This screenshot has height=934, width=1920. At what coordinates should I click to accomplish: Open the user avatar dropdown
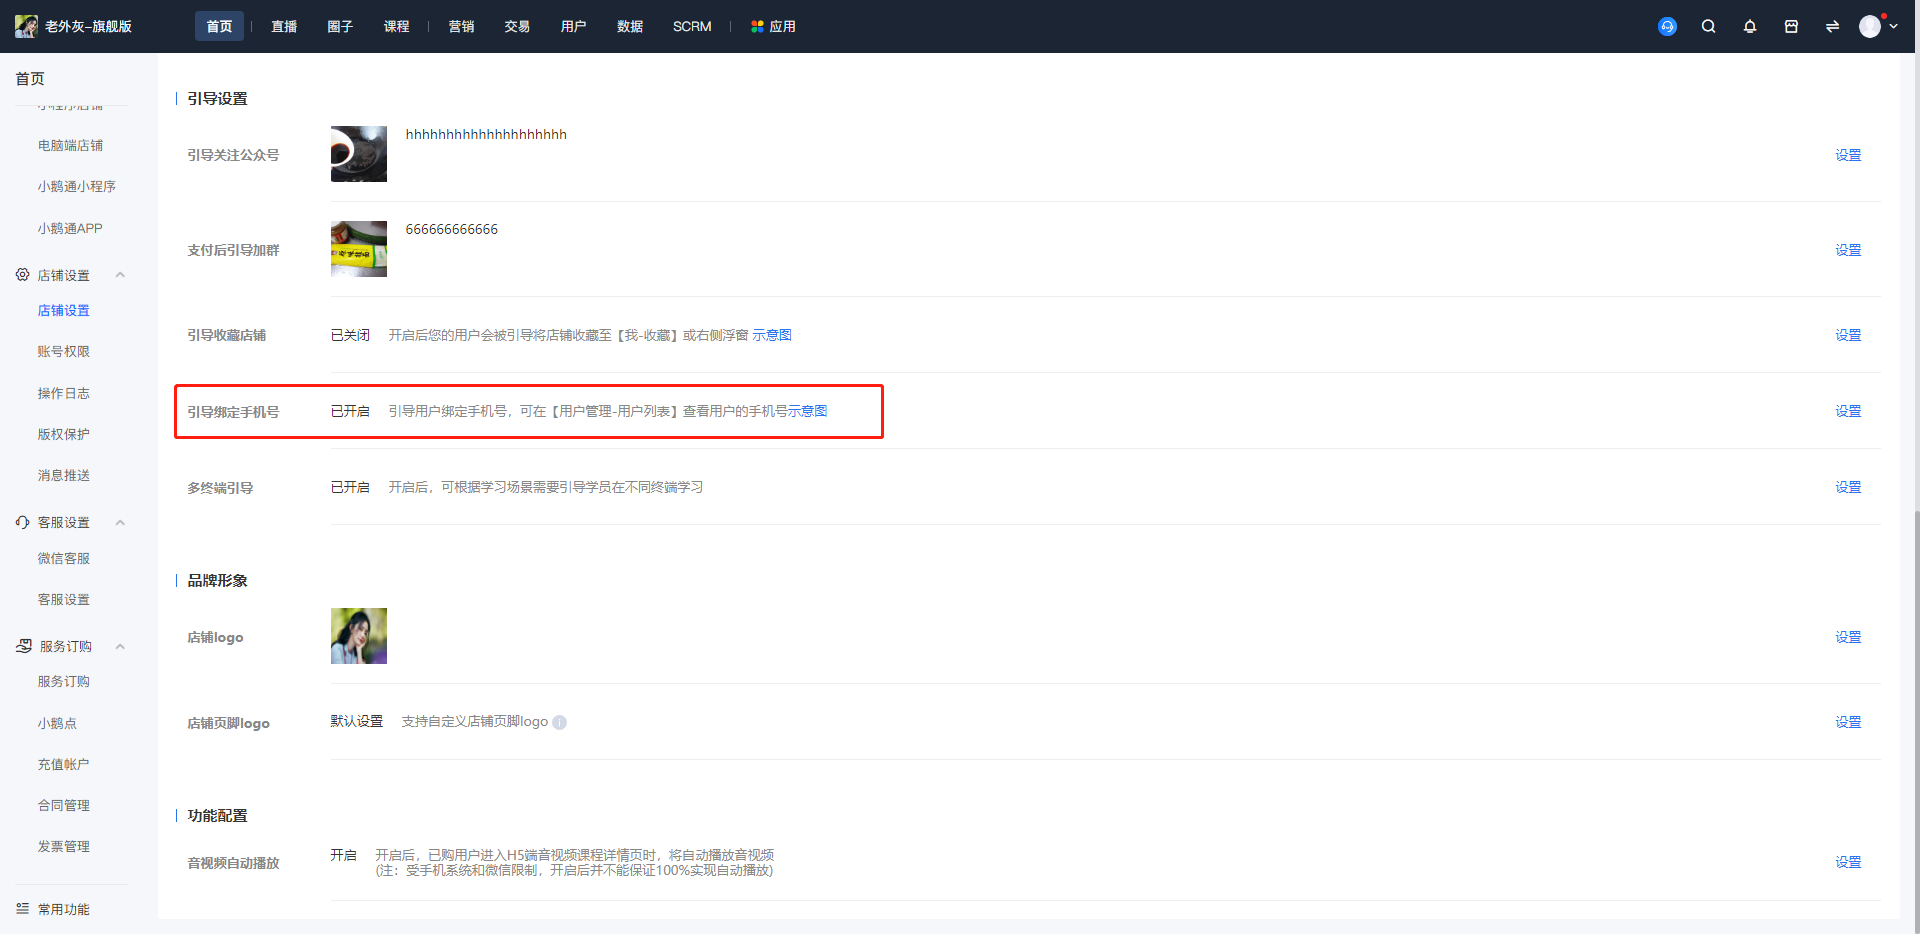point(1878,27)
